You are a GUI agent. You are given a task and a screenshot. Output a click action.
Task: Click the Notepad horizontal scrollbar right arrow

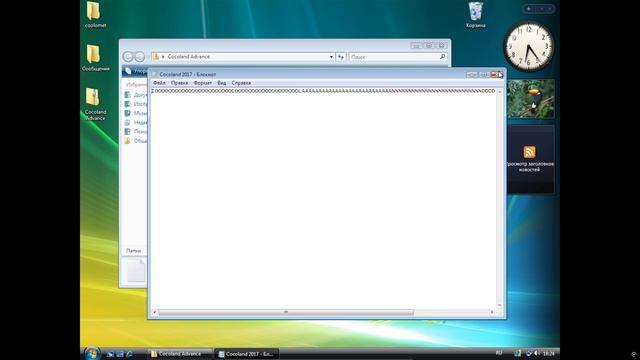click(492, 312)
